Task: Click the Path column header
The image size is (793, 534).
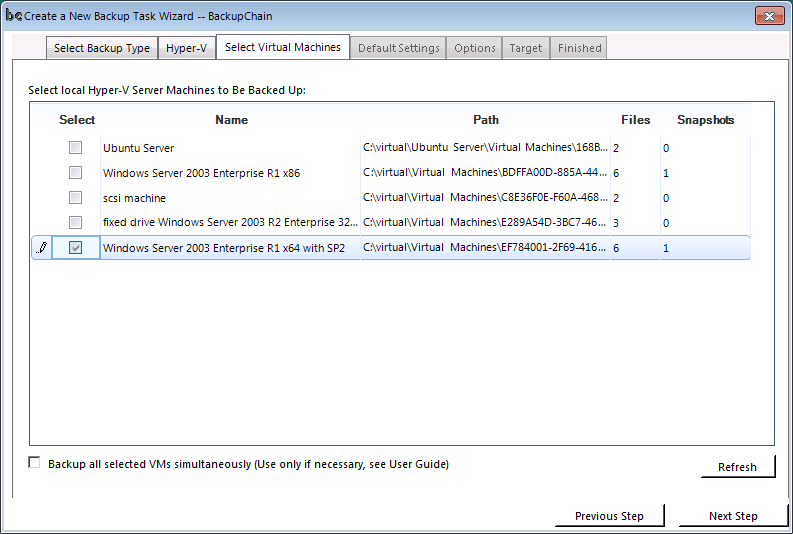Action: [486, 120]
